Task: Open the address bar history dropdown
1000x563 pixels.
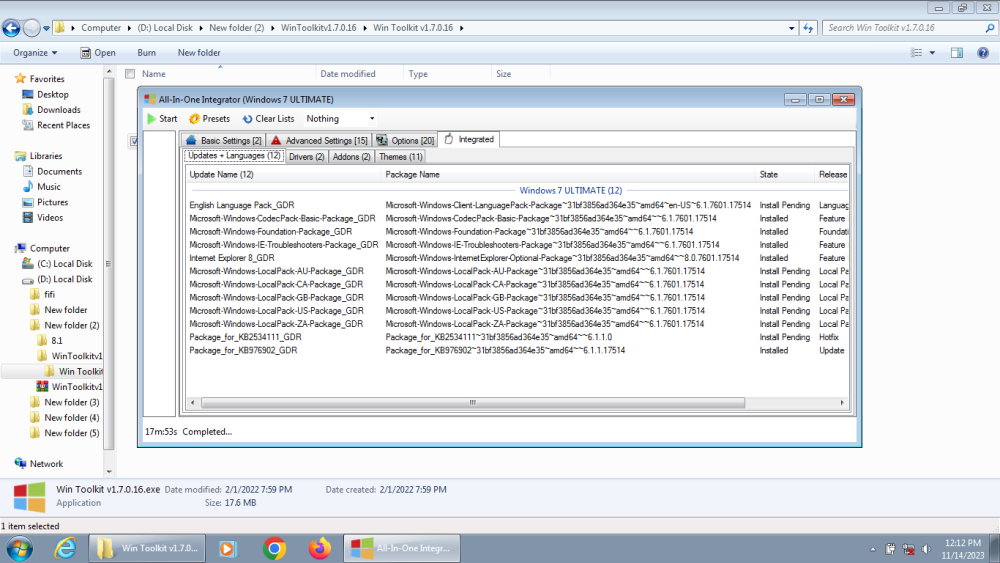Action: click(791, 28)
